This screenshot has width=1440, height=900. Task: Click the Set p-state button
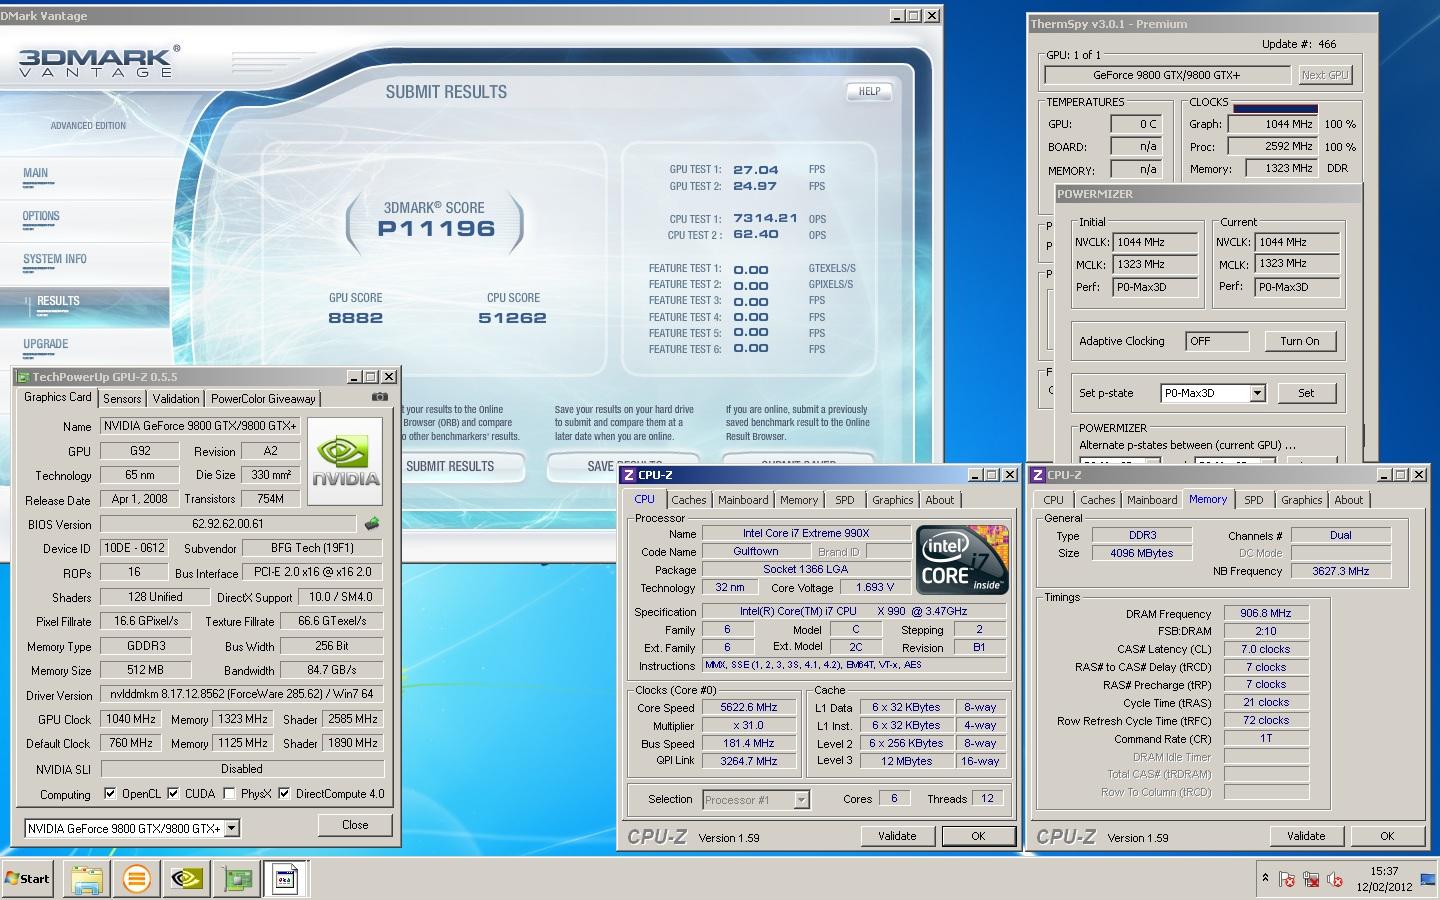coord(1306,393)
